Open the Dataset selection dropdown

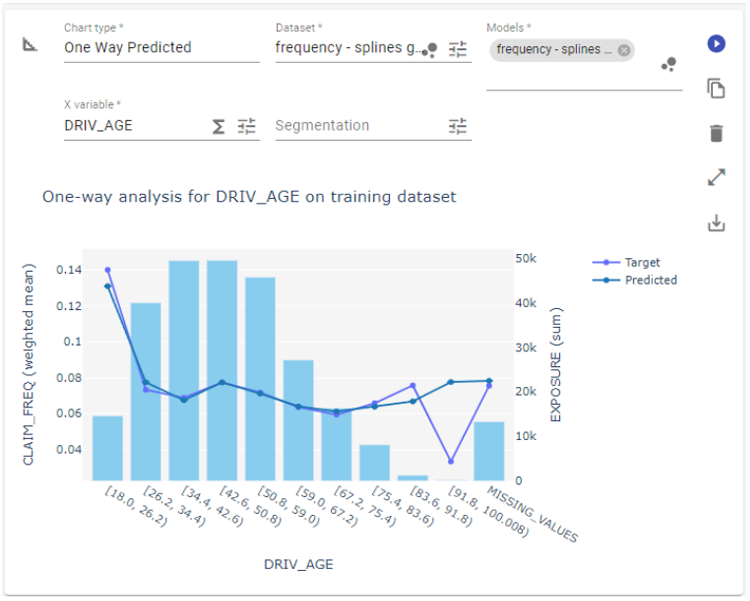pos(347,47)
